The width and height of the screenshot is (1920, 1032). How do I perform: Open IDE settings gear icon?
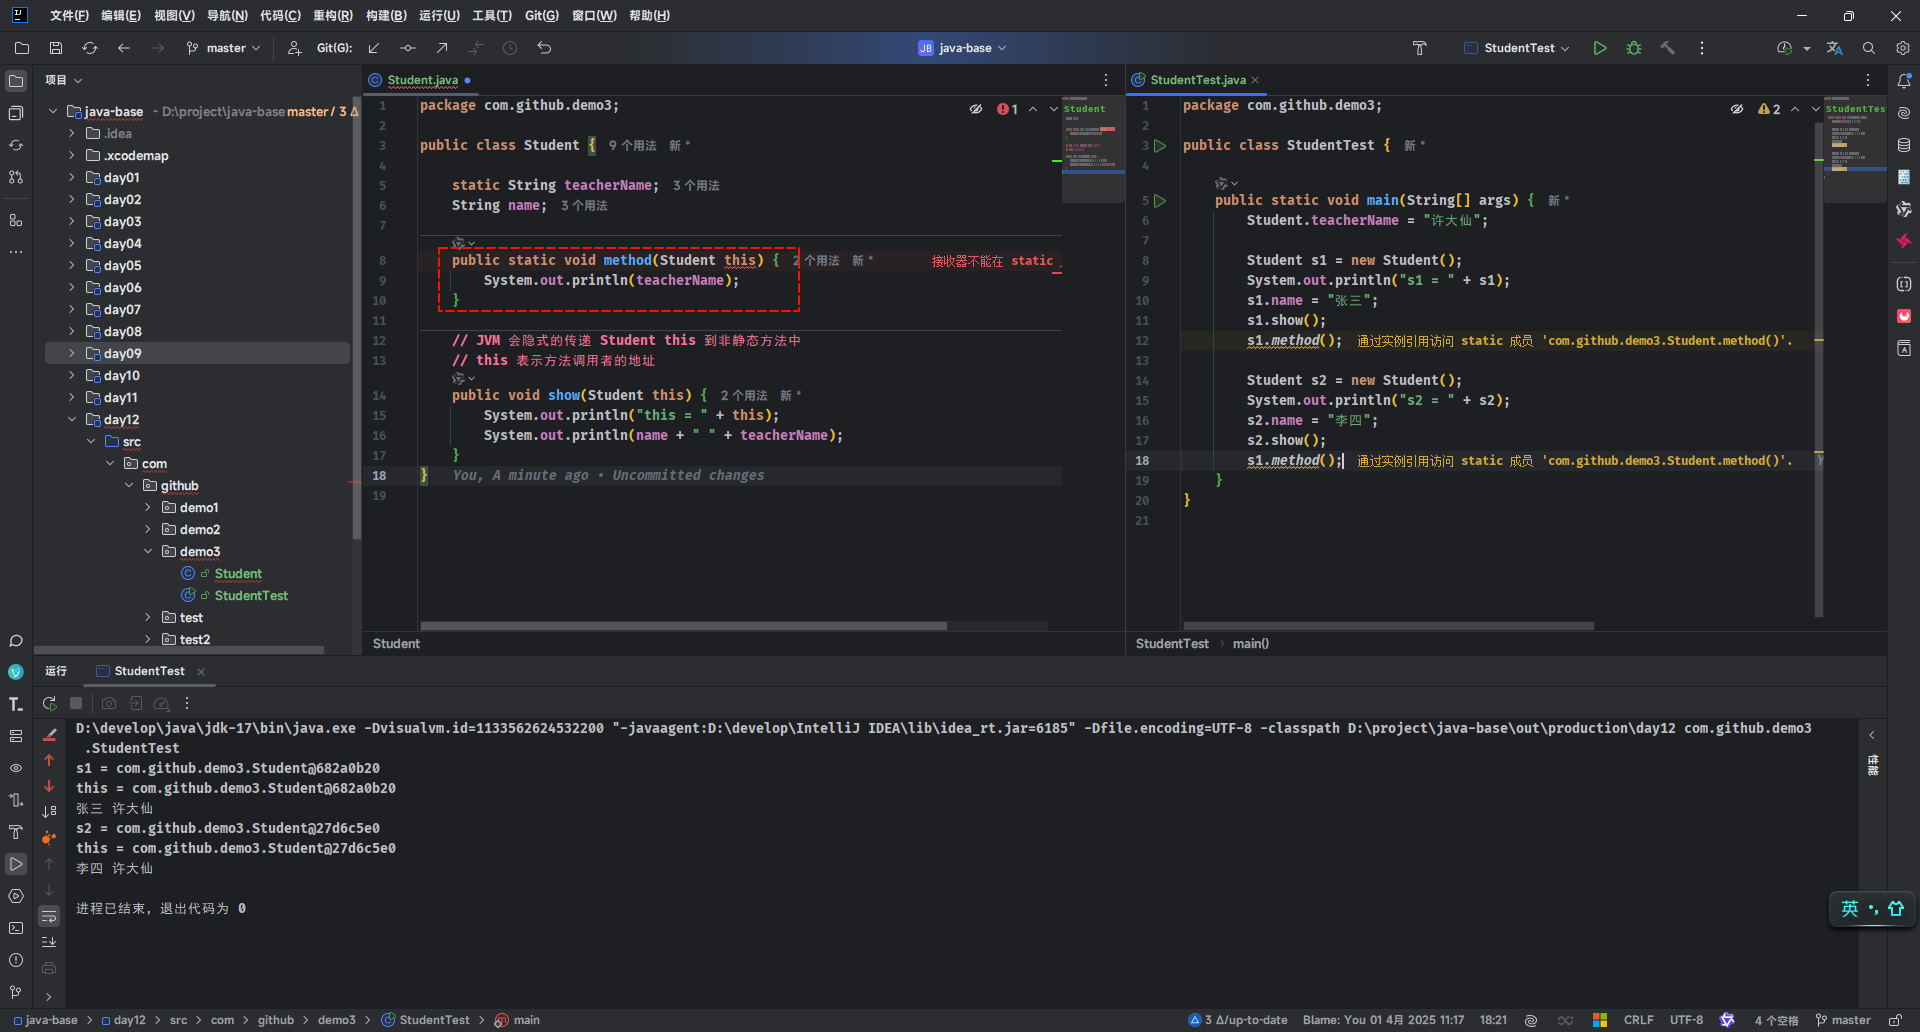(1902, 48)
